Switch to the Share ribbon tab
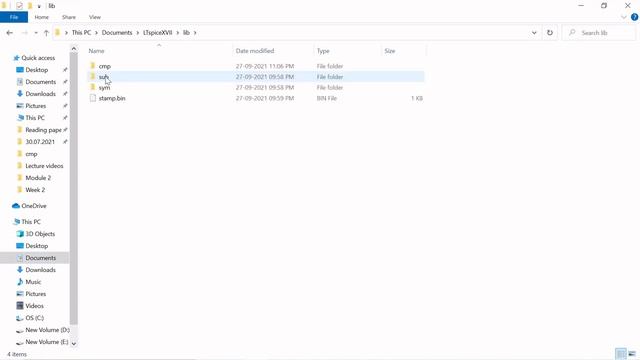Screen dimensions: 640x360 point(69,17)
